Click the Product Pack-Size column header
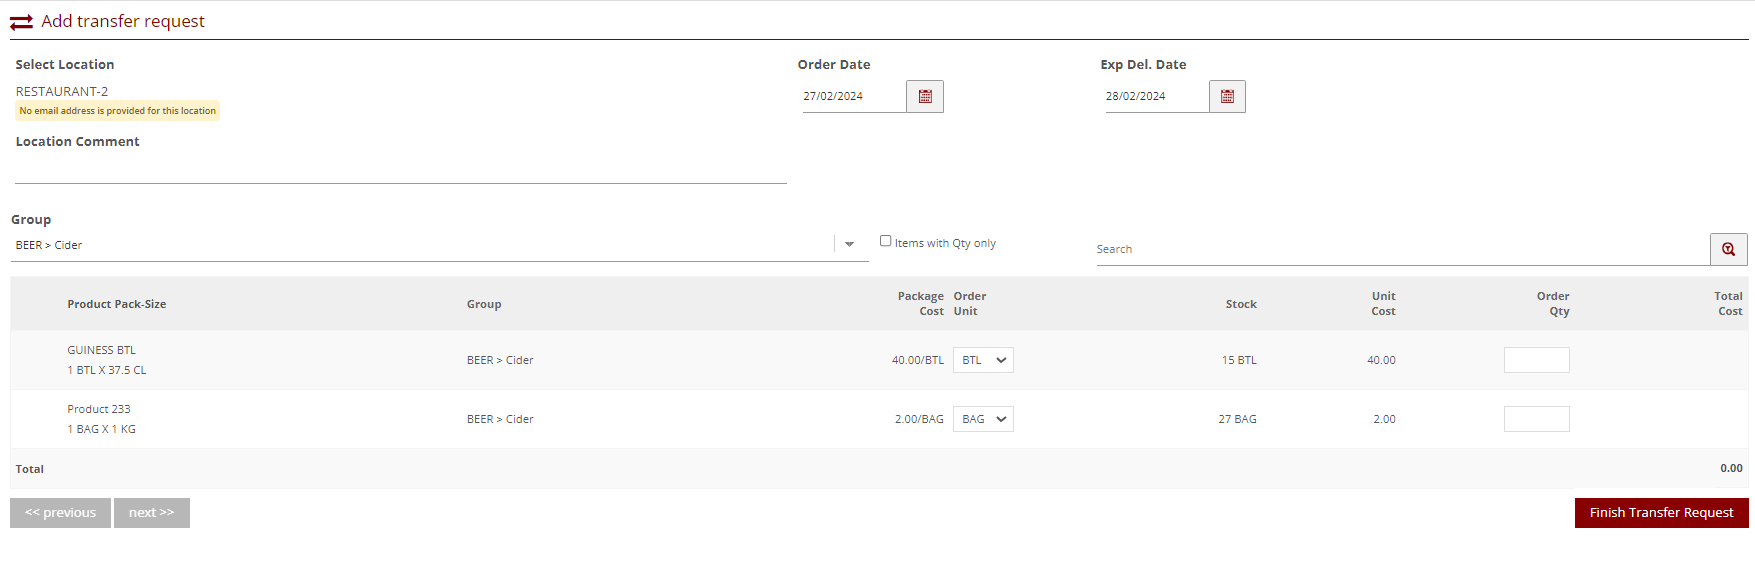Image resolution: width=1755 pixels, height=561 pixels. coord(117,304)
